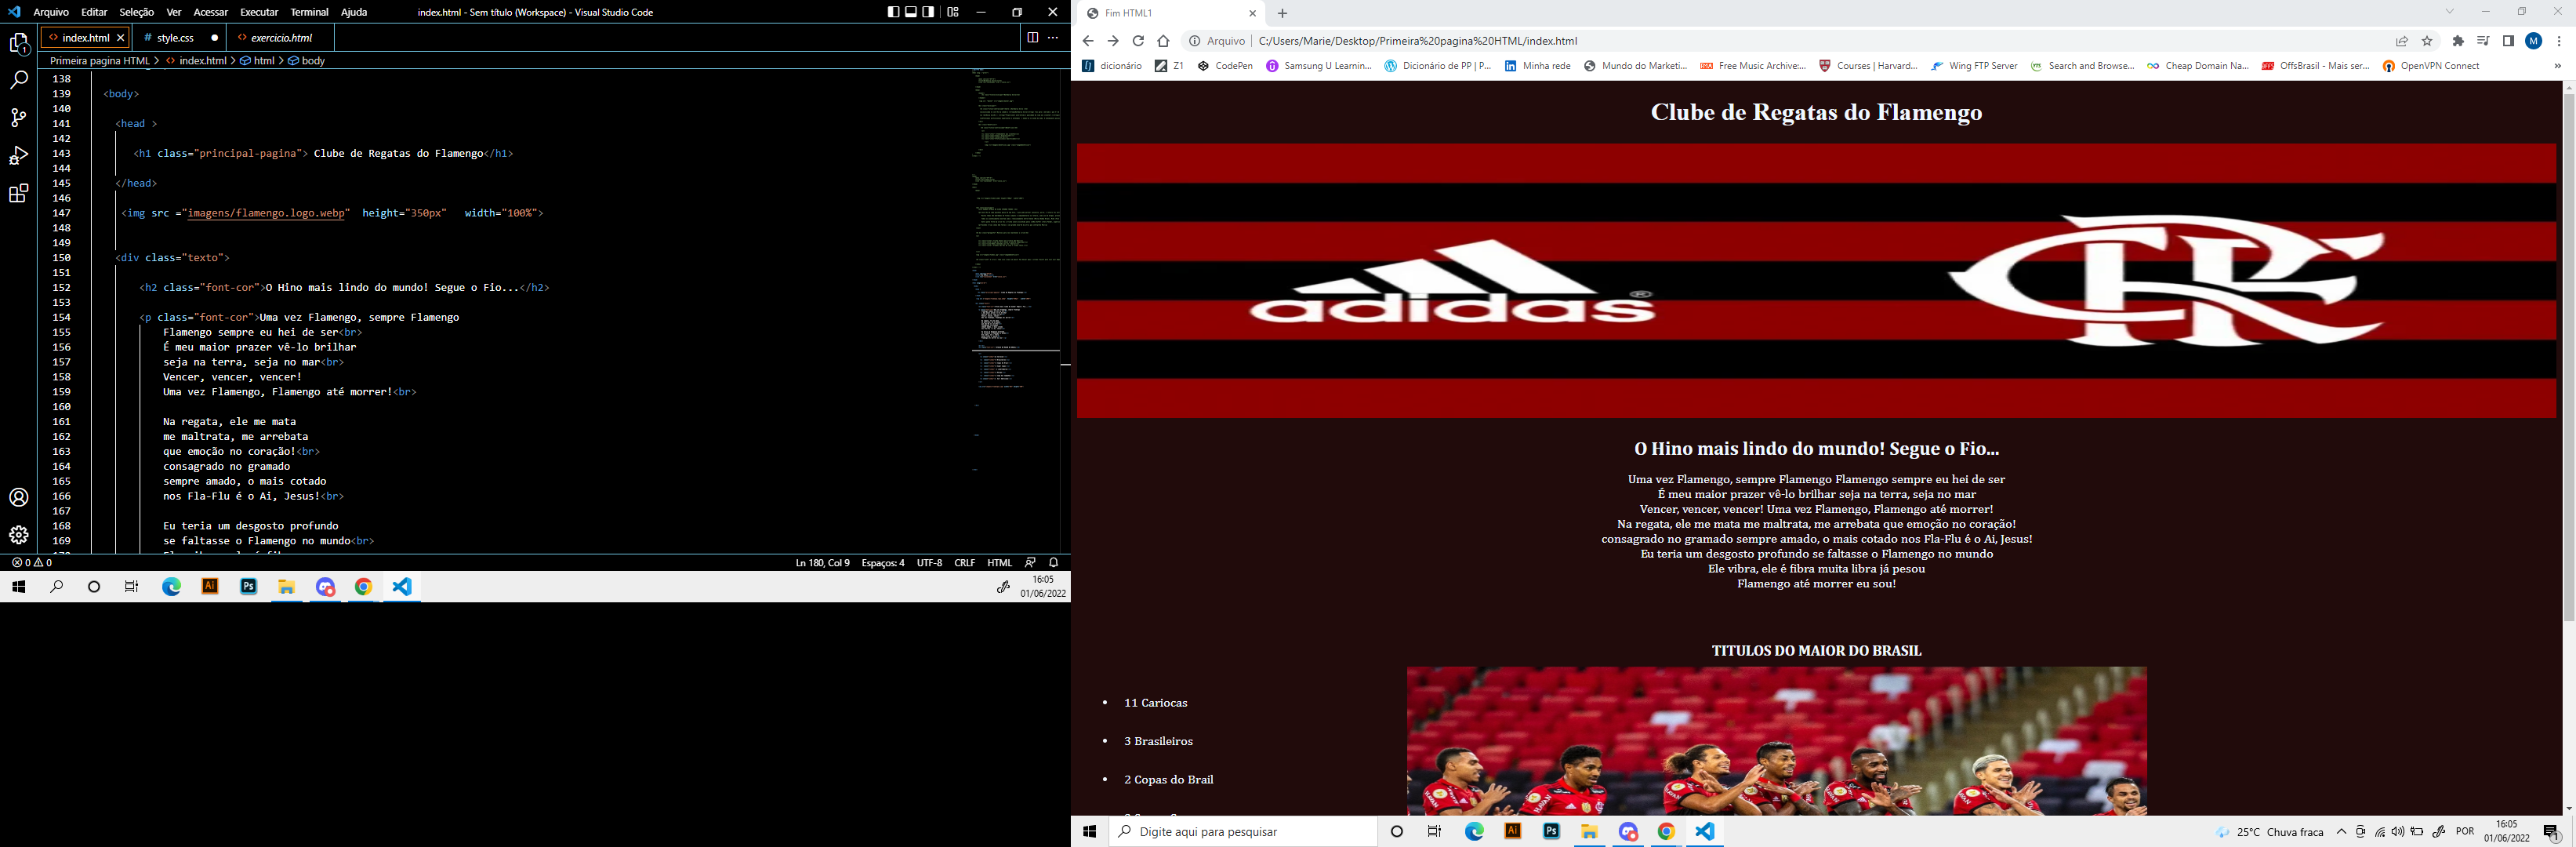This screenshot has height=847, width=2576.
Task: Open the Ajuda menu
Action: pos(354,12)
